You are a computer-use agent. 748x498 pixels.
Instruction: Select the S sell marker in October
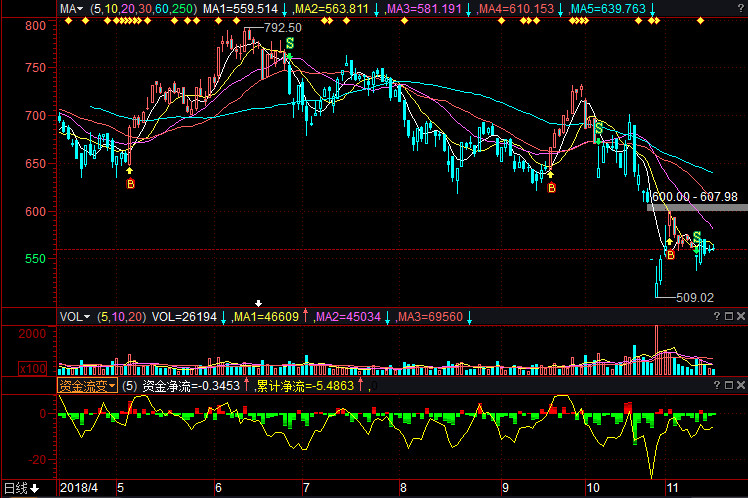pyautogui.click(x=598, y=127)
